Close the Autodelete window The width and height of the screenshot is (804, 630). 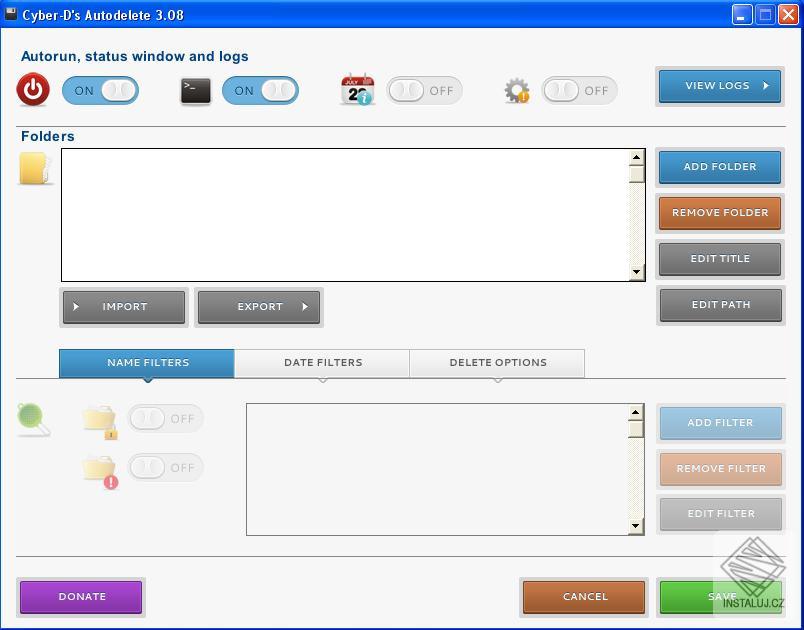point(788,14)
